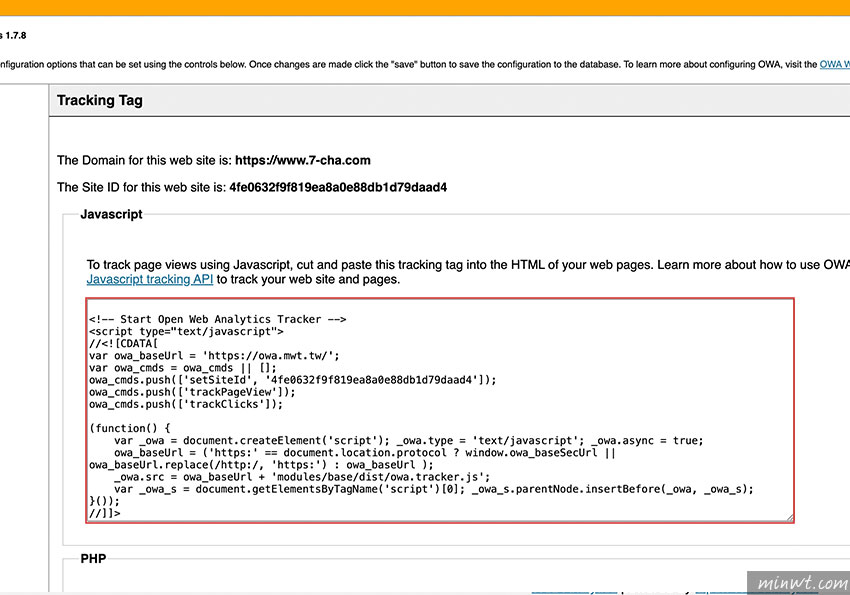Click the 'var owa_cmds = owa_cmds || []' line

click(183, 367)
